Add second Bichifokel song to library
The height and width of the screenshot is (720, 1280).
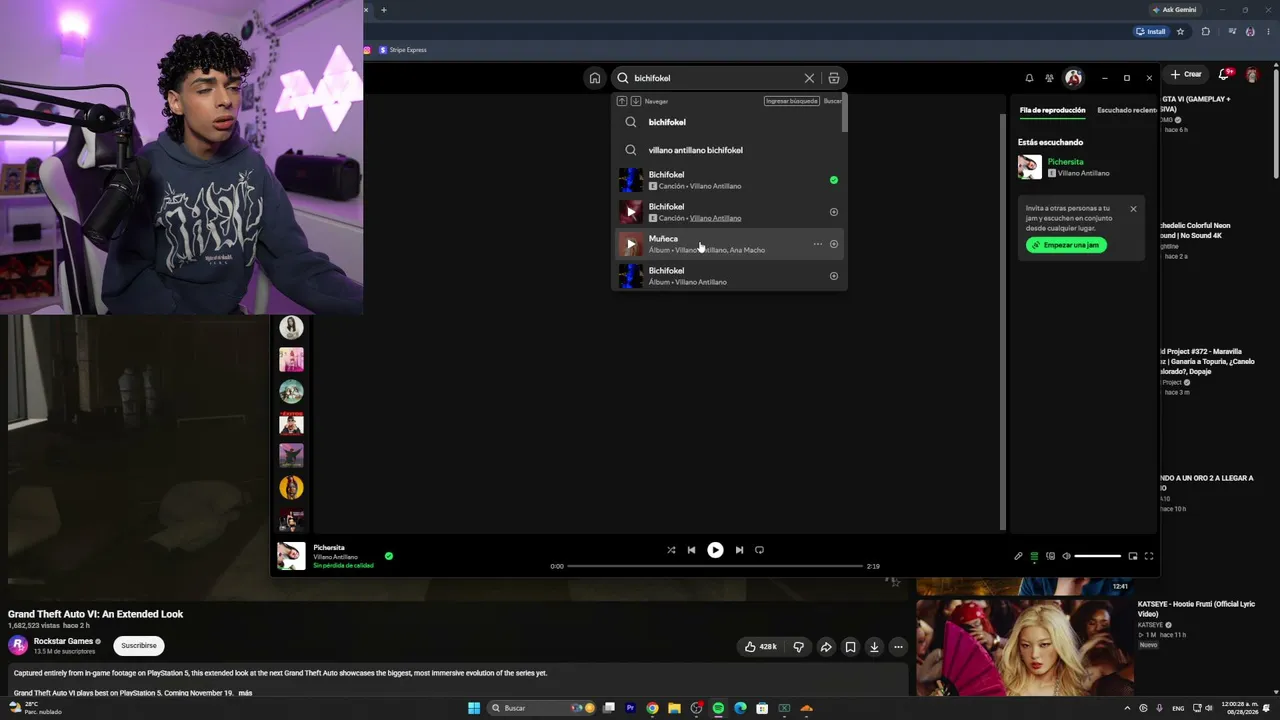click(x=834, y=212)
